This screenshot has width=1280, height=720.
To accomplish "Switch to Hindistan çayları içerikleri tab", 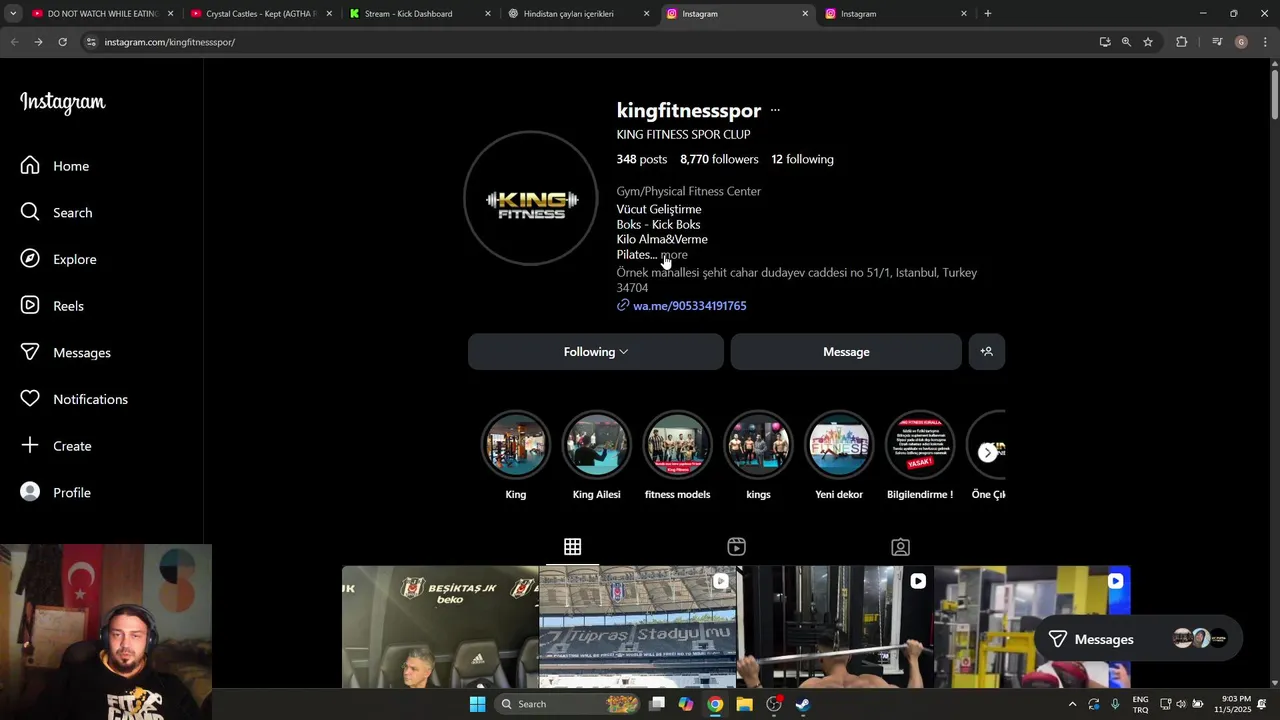I will tap(579, 14).
